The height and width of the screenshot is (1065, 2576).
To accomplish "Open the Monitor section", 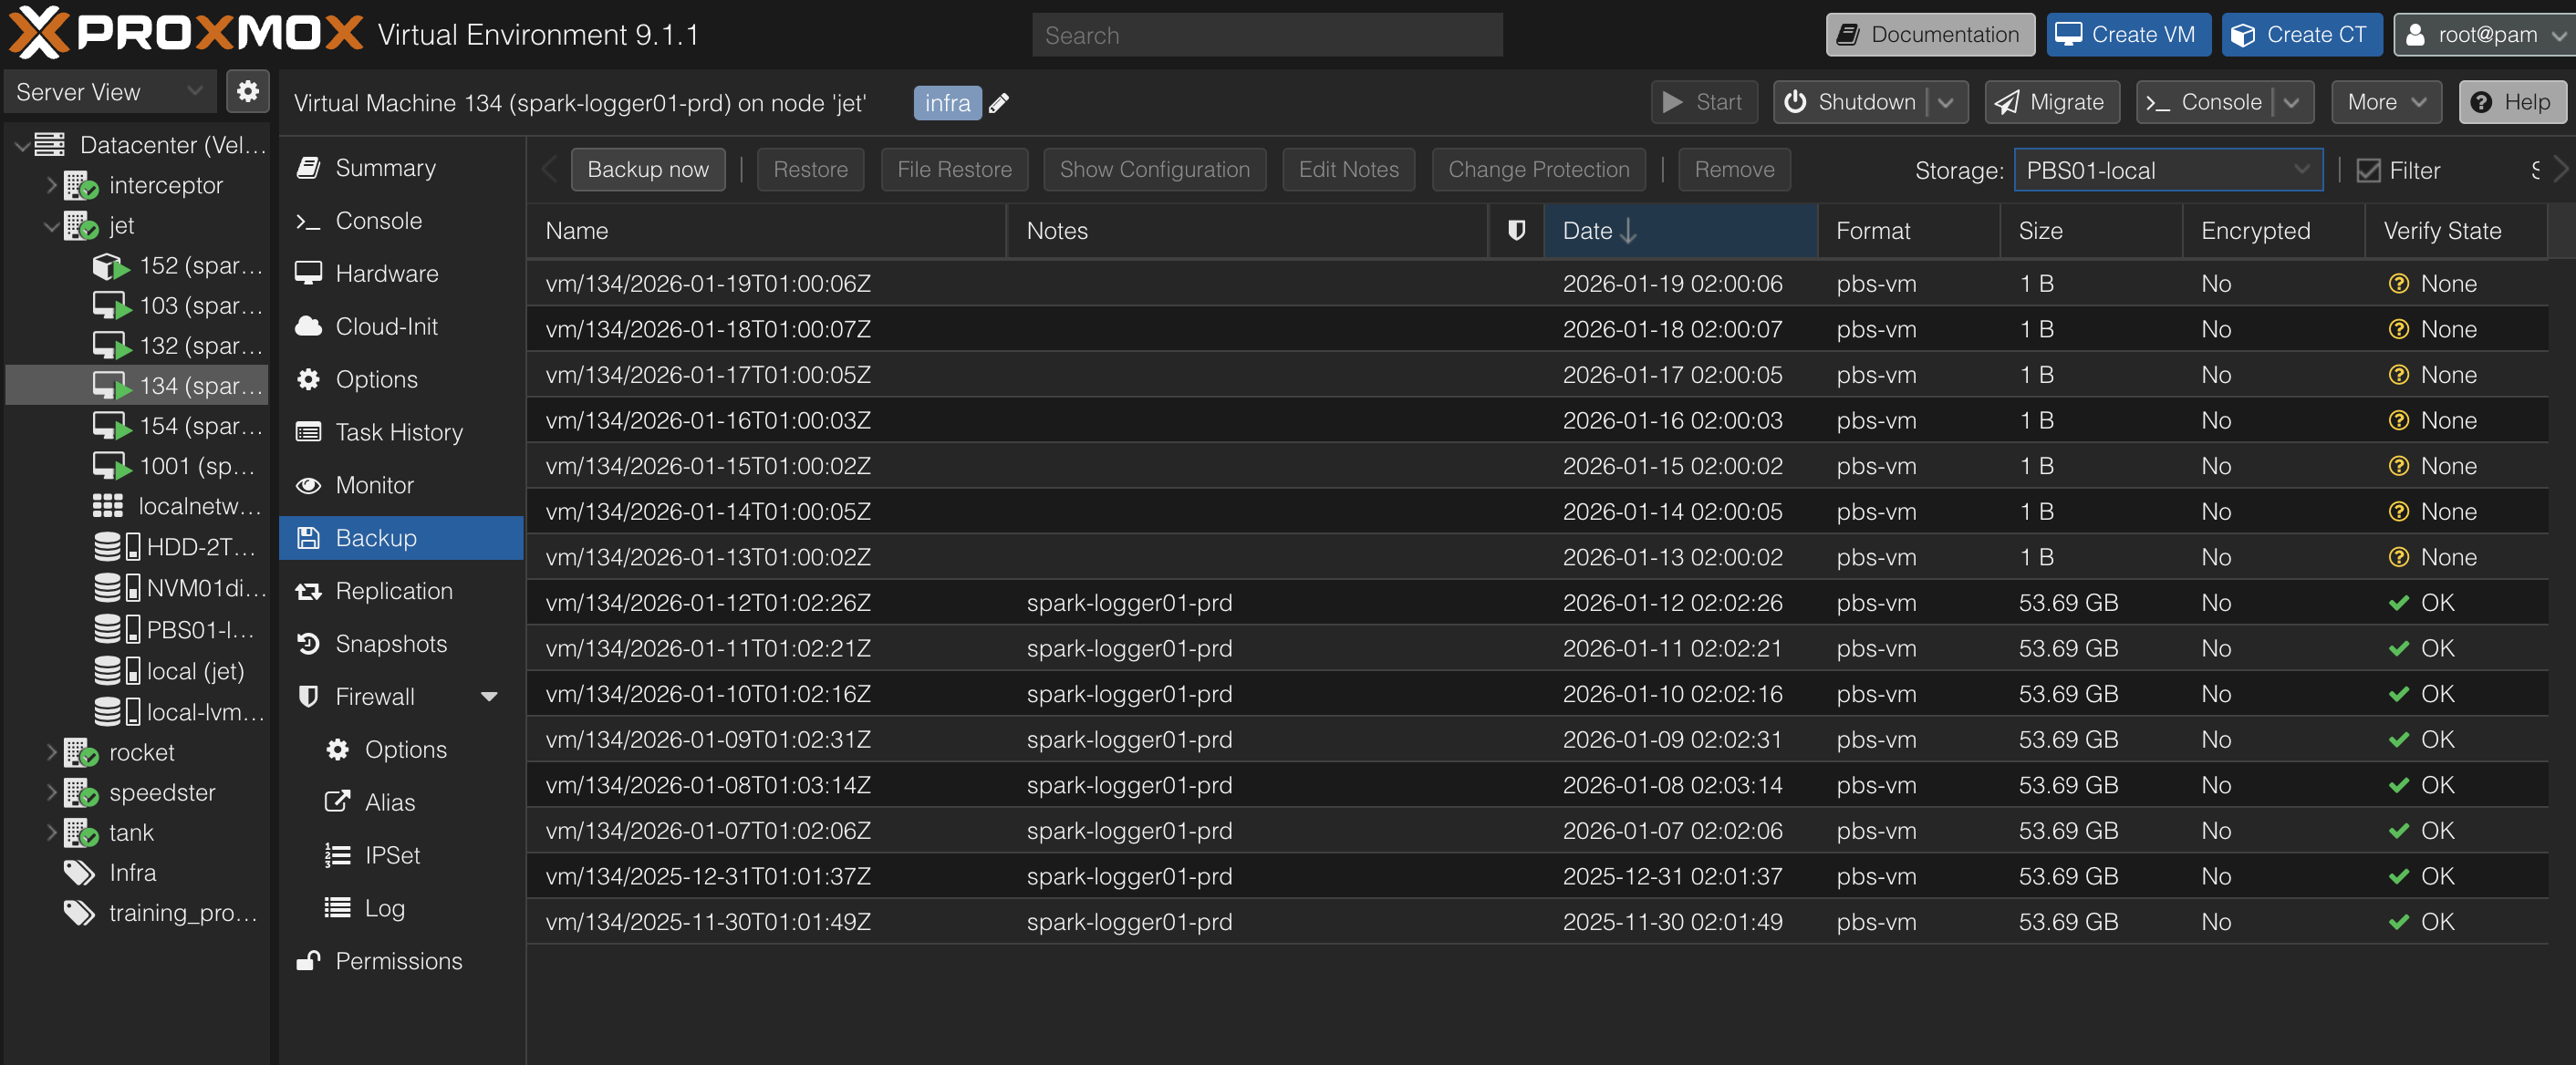I will (401, 485).
